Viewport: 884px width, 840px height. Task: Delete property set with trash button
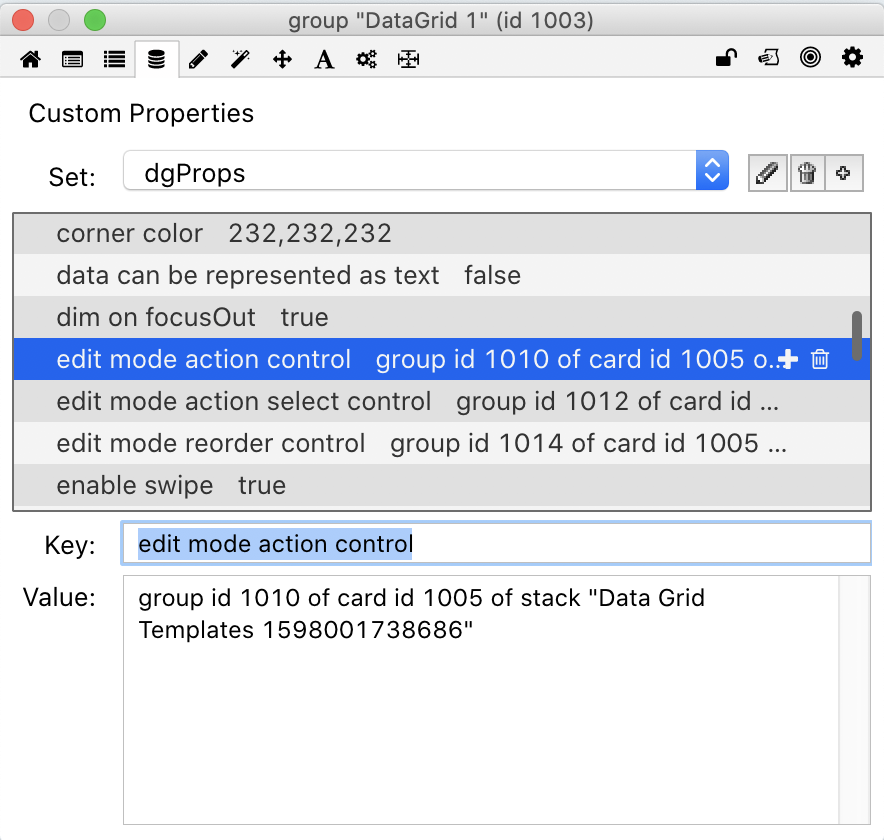tap(806, 173)
